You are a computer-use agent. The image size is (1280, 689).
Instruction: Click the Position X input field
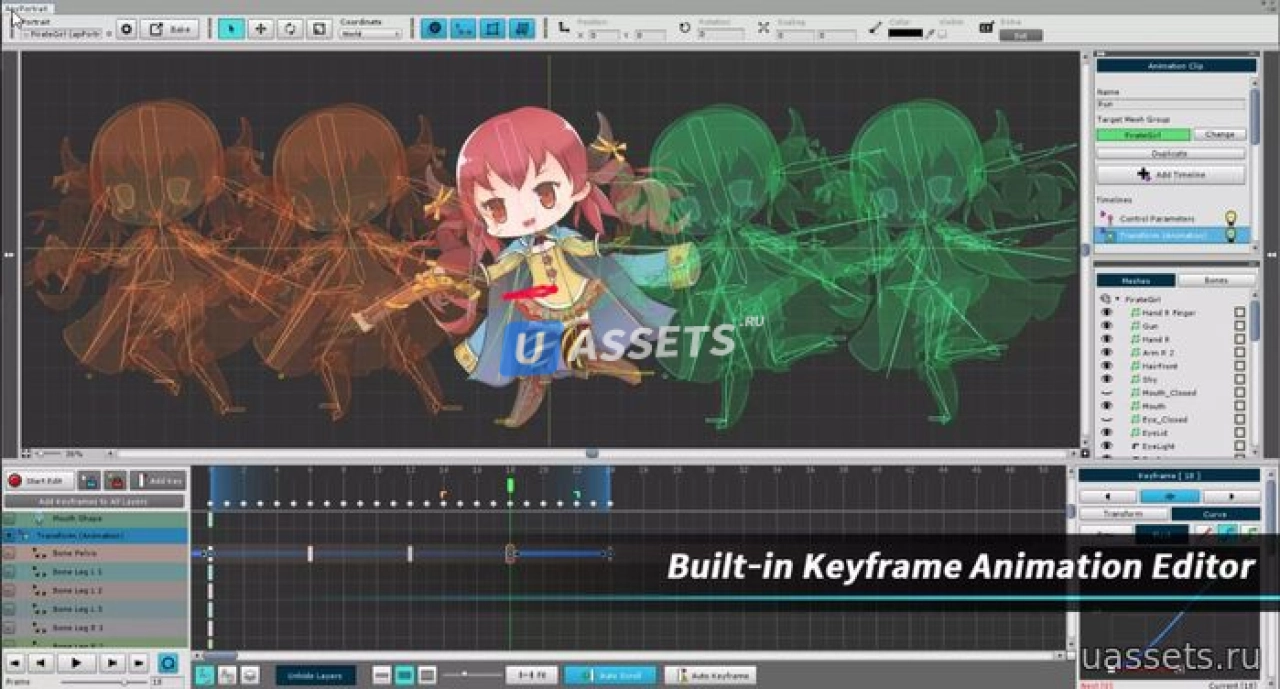pyautogui.click(x=604, y=35)
